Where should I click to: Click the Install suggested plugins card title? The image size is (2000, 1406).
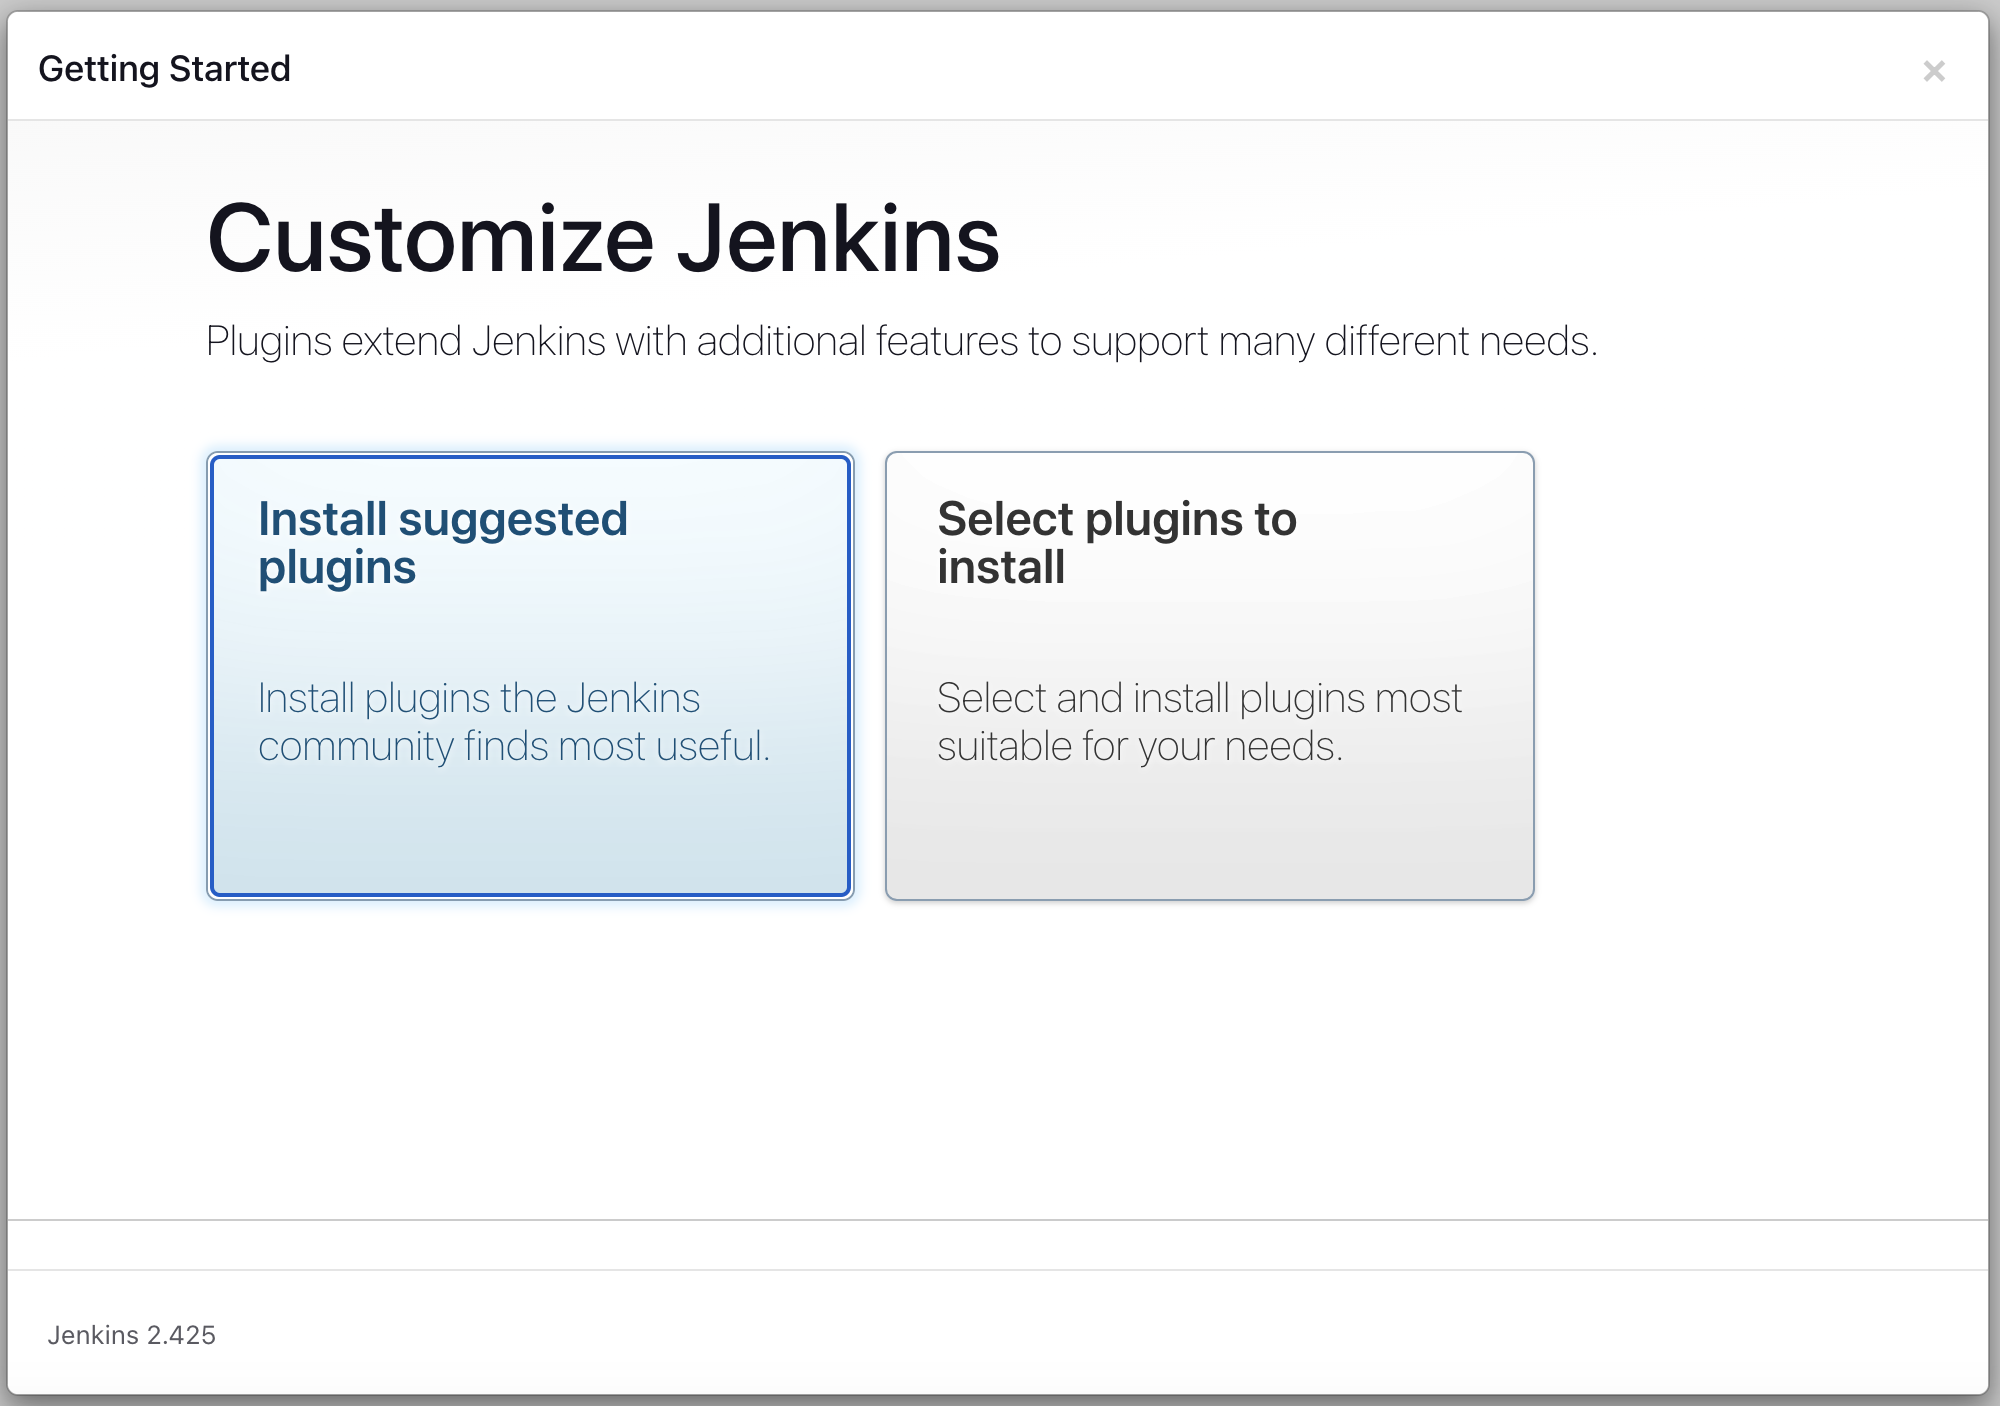pos(442,542)
